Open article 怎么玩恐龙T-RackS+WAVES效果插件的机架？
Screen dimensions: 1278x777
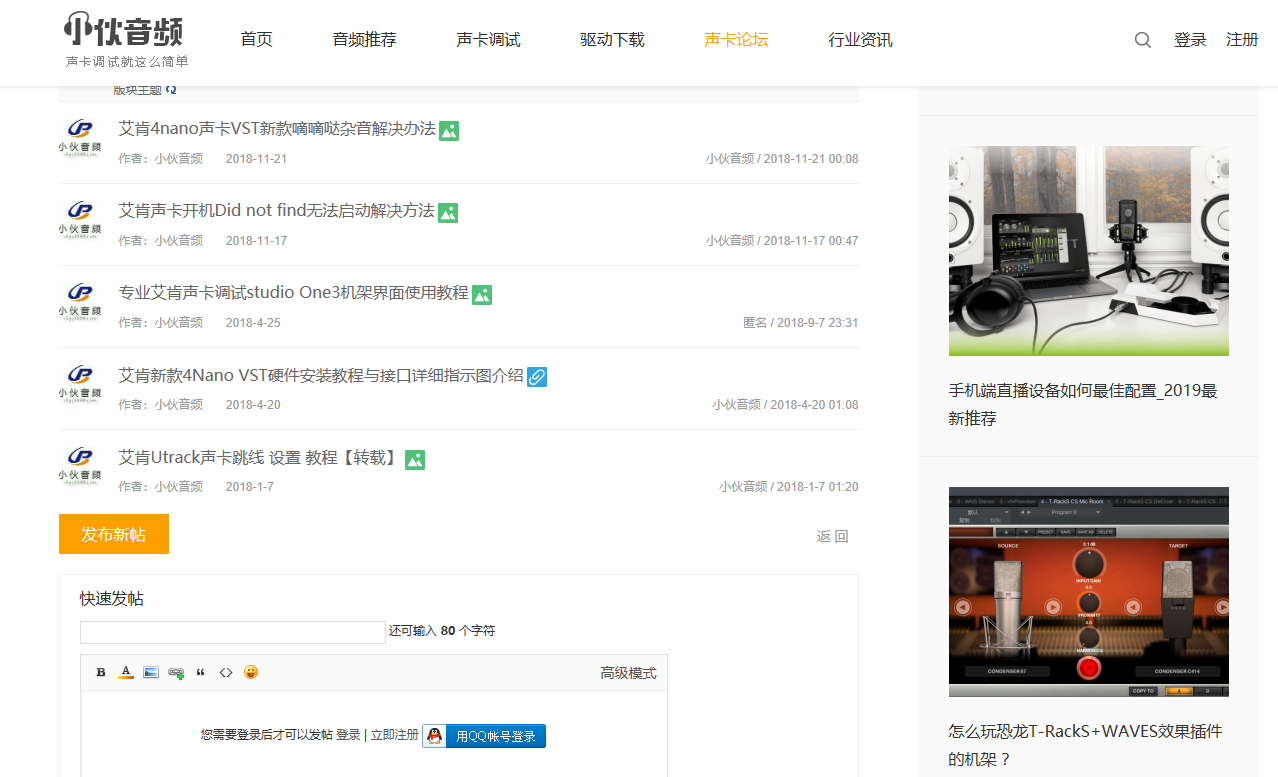[x=1085, y=745]
